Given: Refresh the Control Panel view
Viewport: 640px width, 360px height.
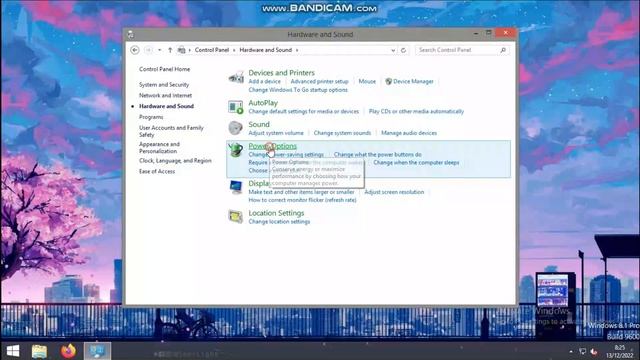Looking at the screenshot, I should point(403,50).
